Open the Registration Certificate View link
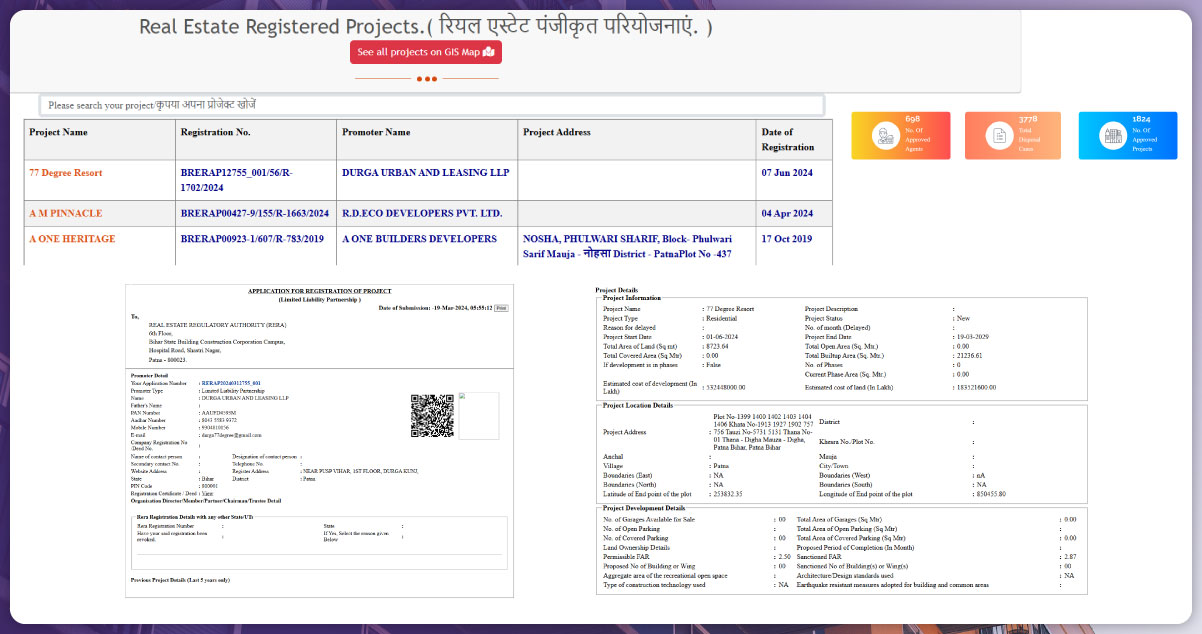Image resolution: width=1202 pixels, height=634 pixels. tap(207, 494)
